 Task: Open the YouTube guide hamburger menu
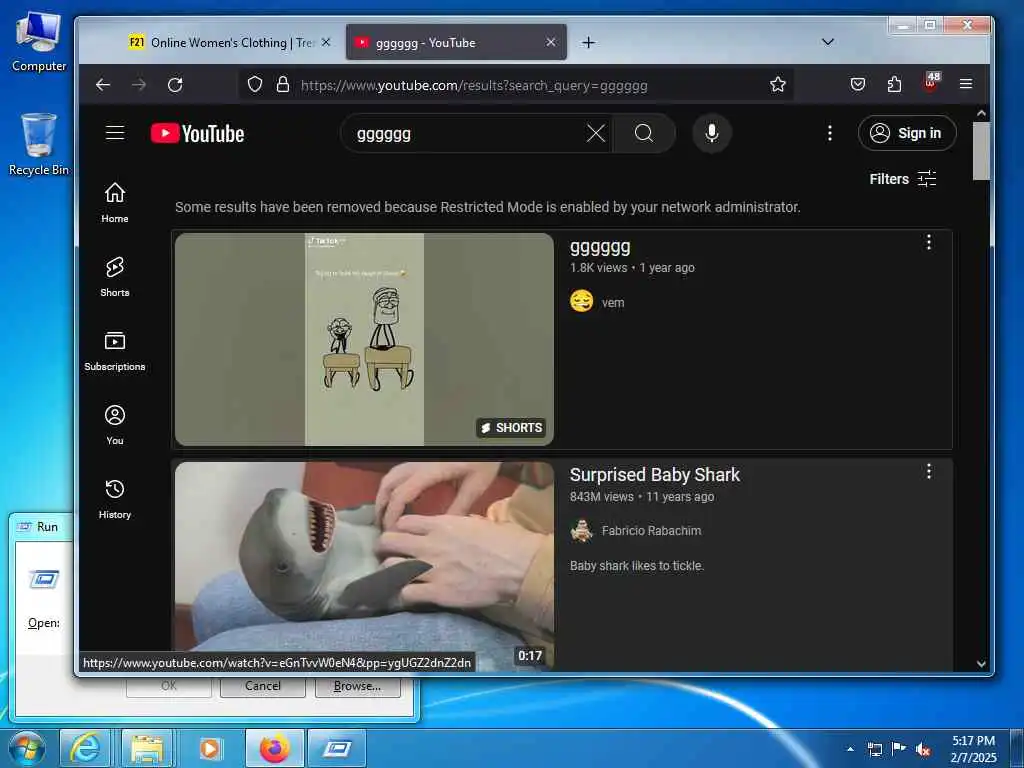click(115, 133)
